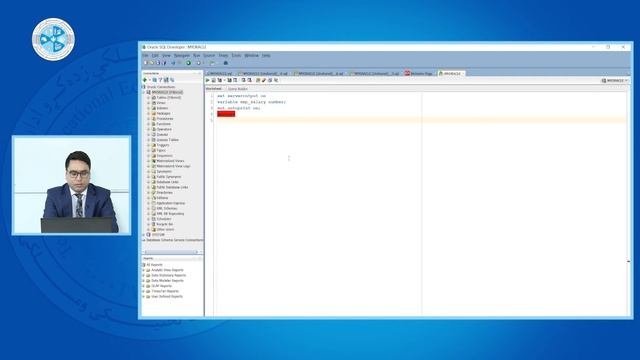Image resolution: width=640 pixels, height=360 pixels.
Task: Select the OLAP Reports item
Action: (161, 286)
